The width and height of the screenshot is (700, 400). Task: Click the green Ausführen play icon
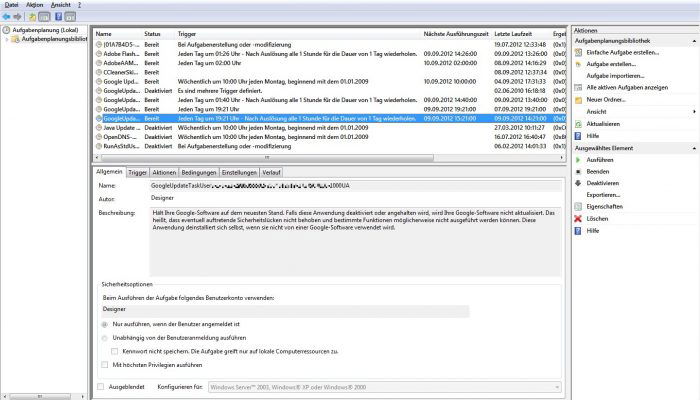coord(578,159)
